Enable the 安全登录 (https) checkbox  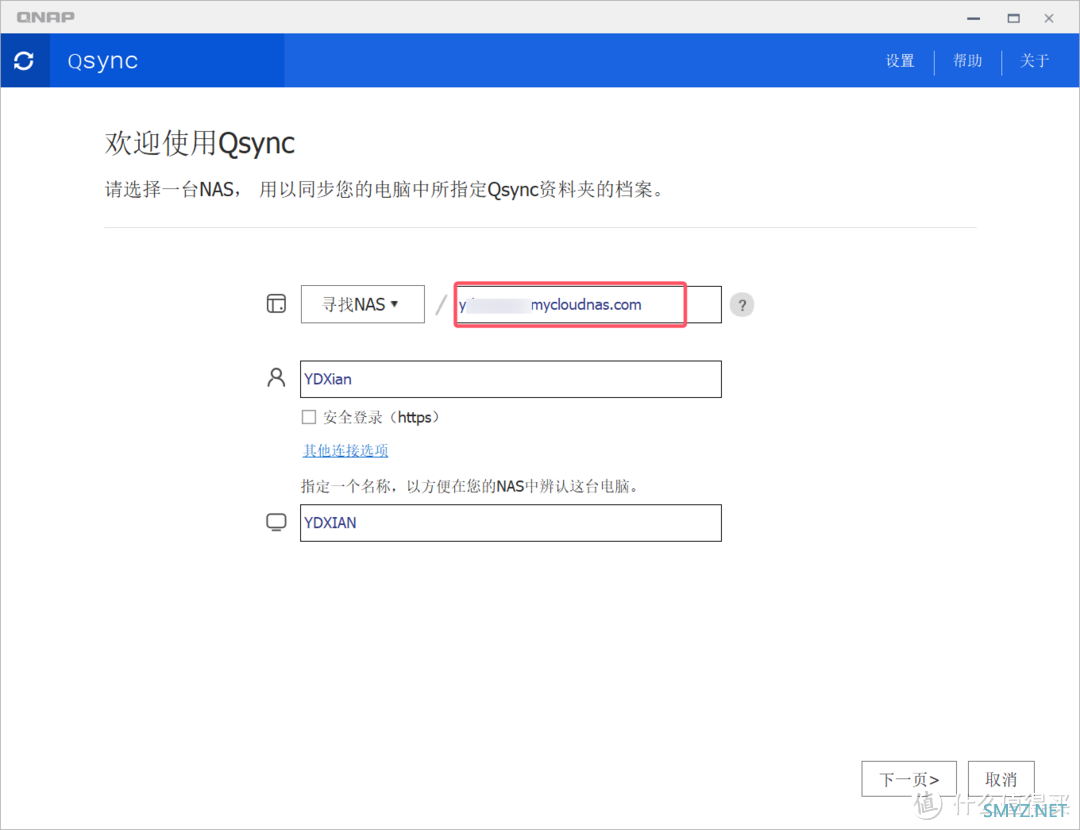(x=309, y=417)
